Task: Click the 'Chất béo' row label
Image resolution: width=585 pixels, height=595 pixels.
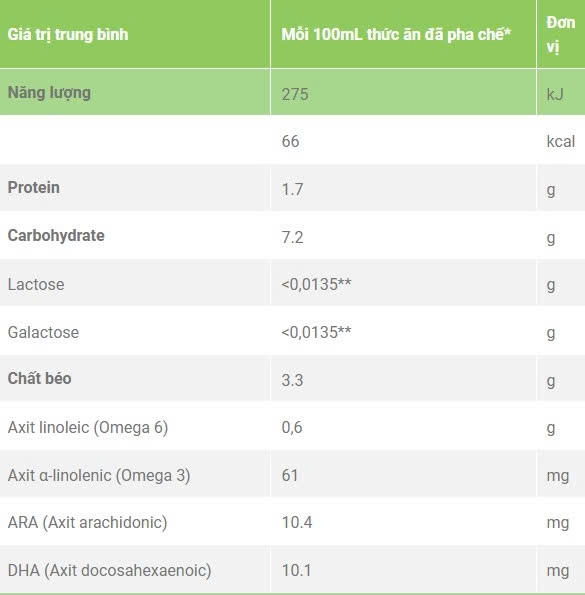Action: pyautogui.click(x=39, y=378)
